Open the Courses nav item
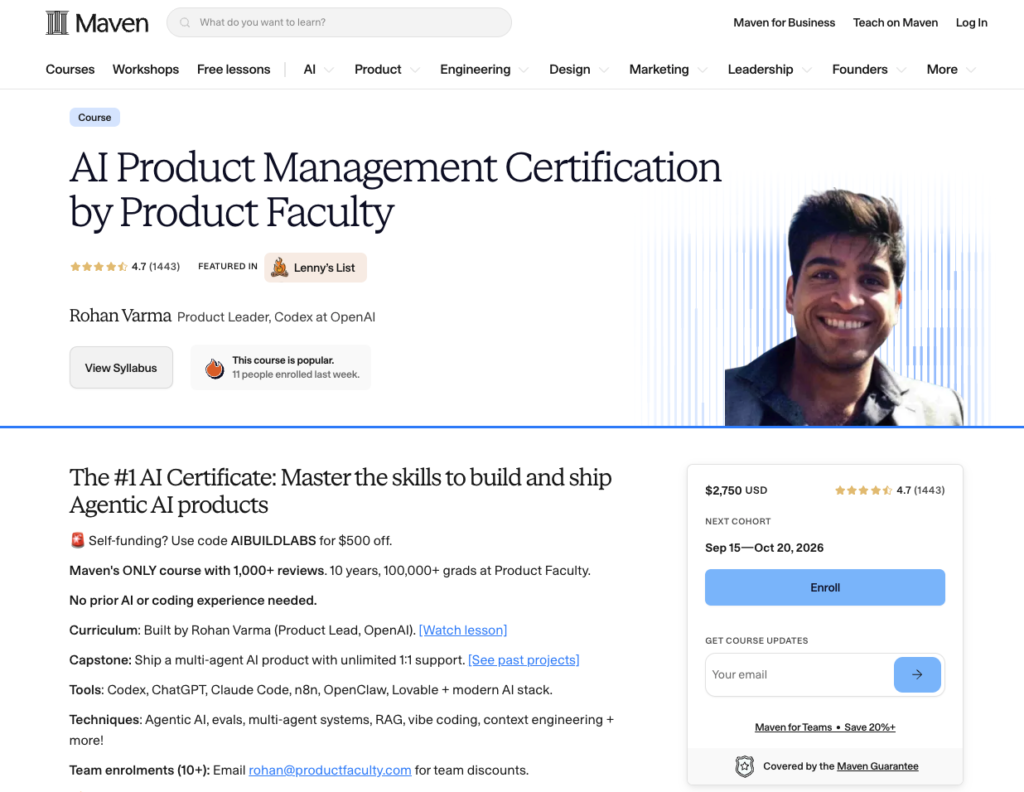Viewport: 1024px width, 792px height. coord(70,69)
